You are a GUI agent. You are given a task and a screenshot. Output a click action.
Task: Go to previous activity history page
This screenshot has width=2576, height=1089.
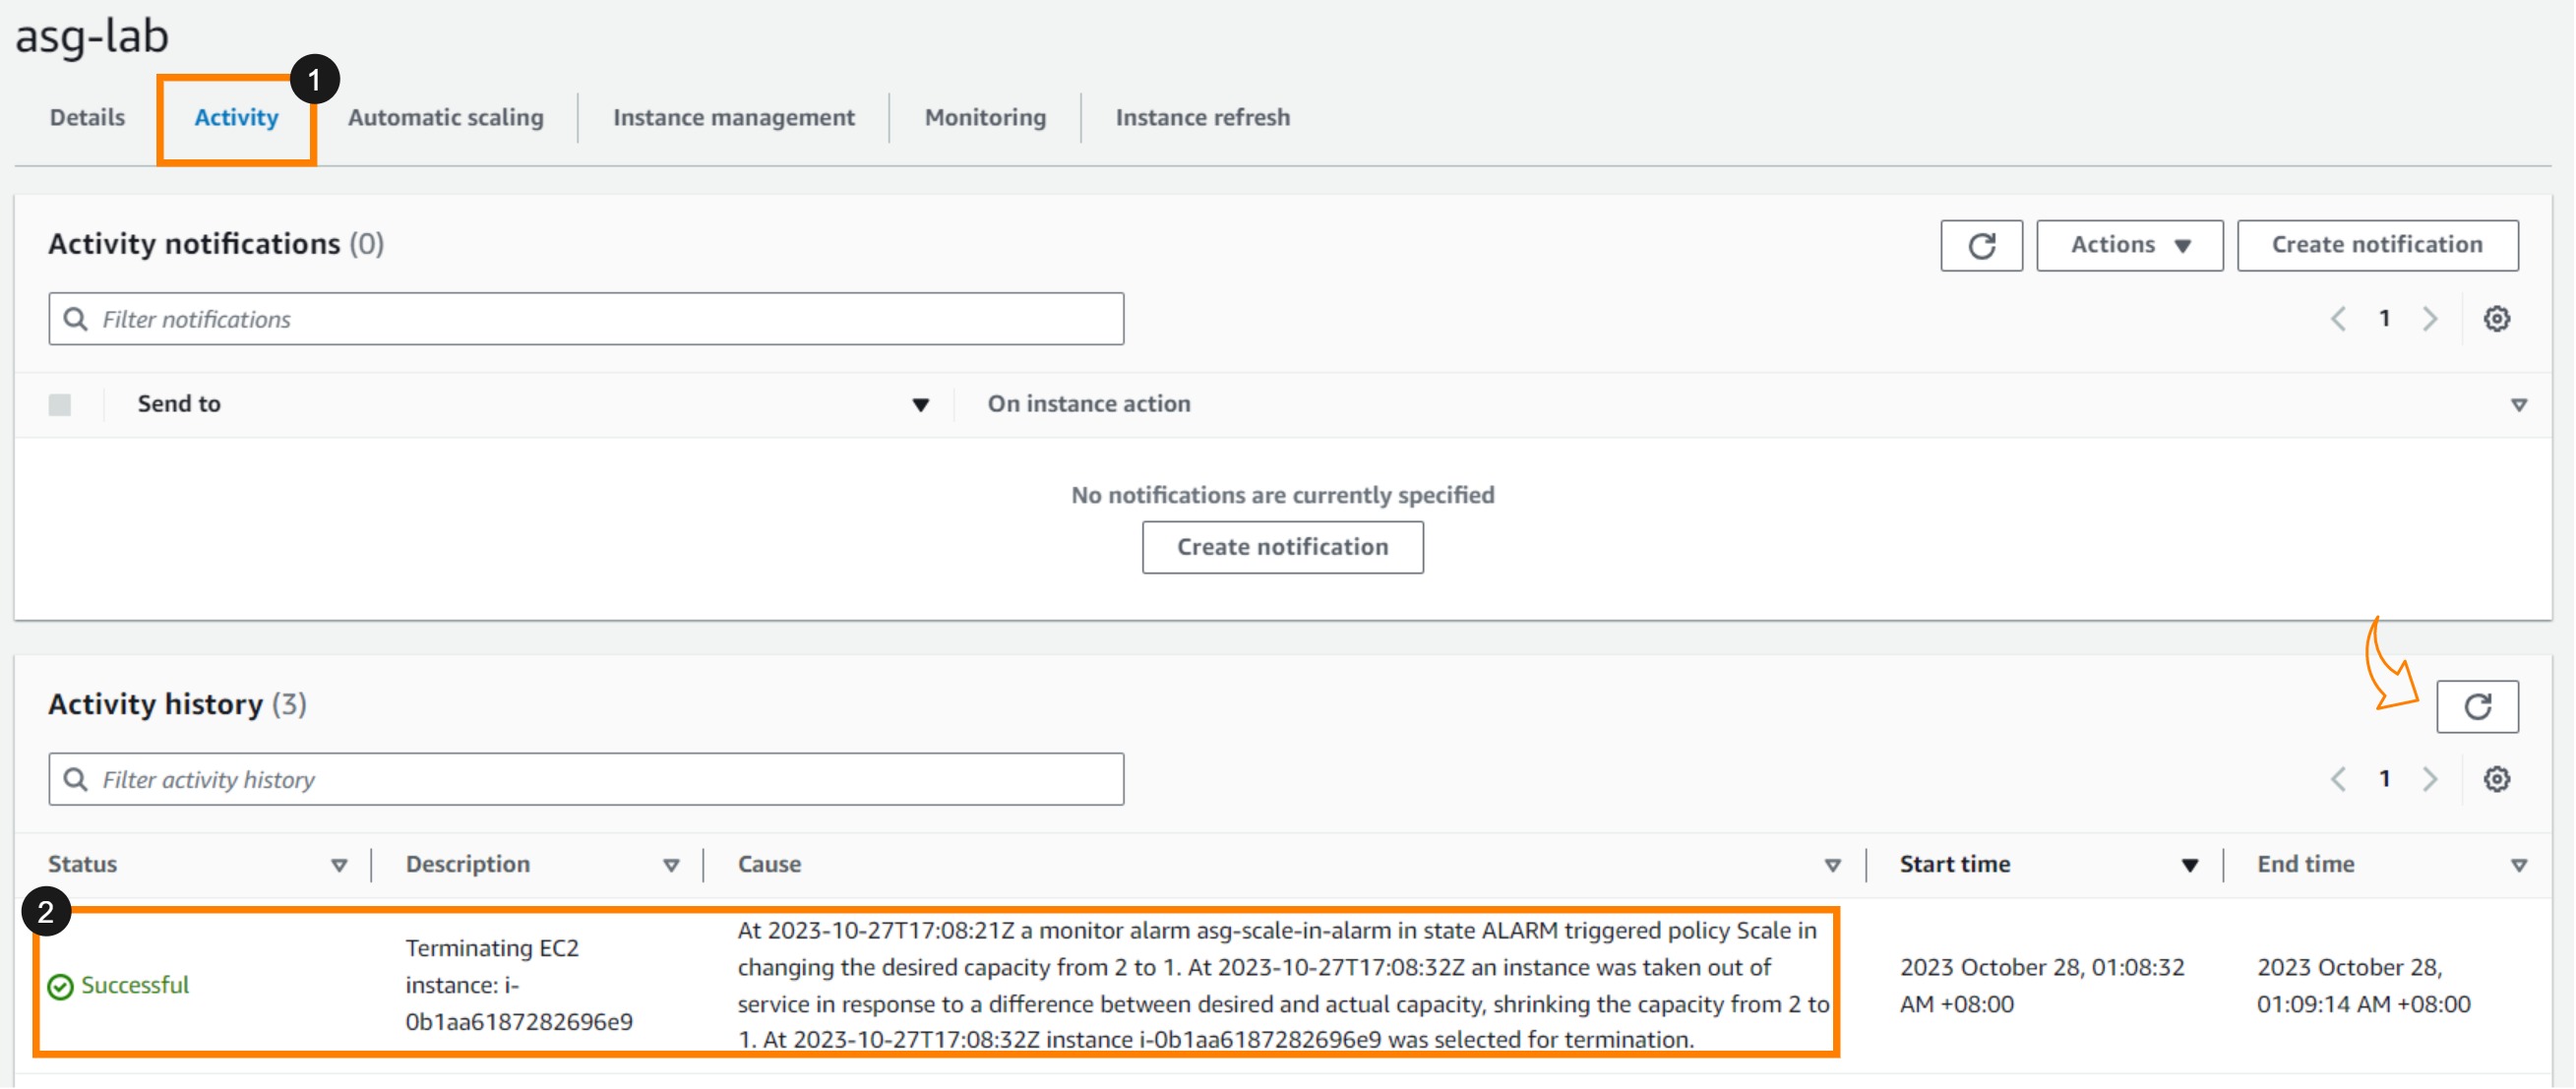coord(2338,779)
